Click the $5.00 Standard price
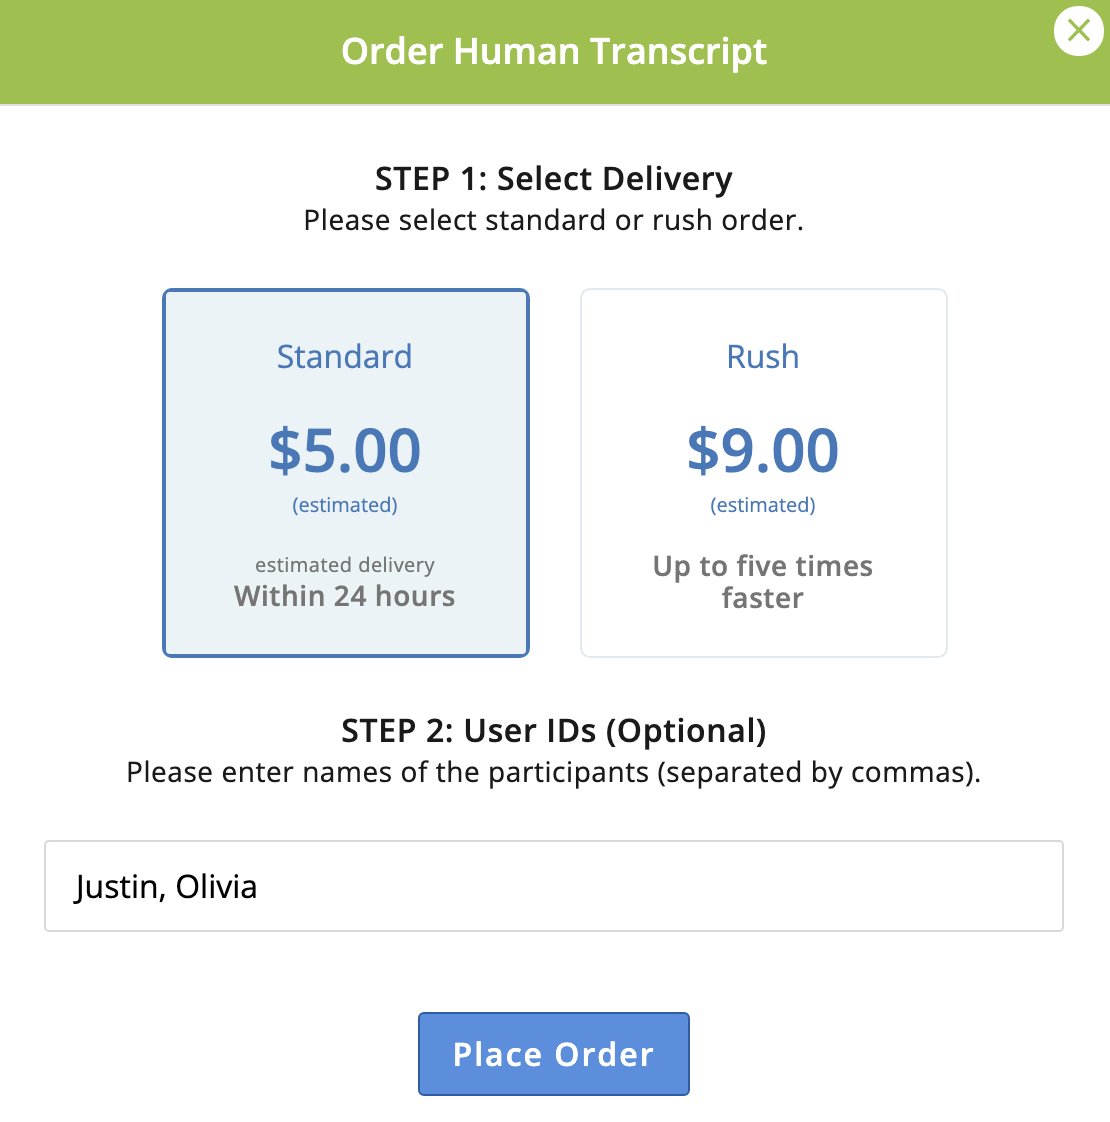 pyautogui.click(x=345, y=450)
